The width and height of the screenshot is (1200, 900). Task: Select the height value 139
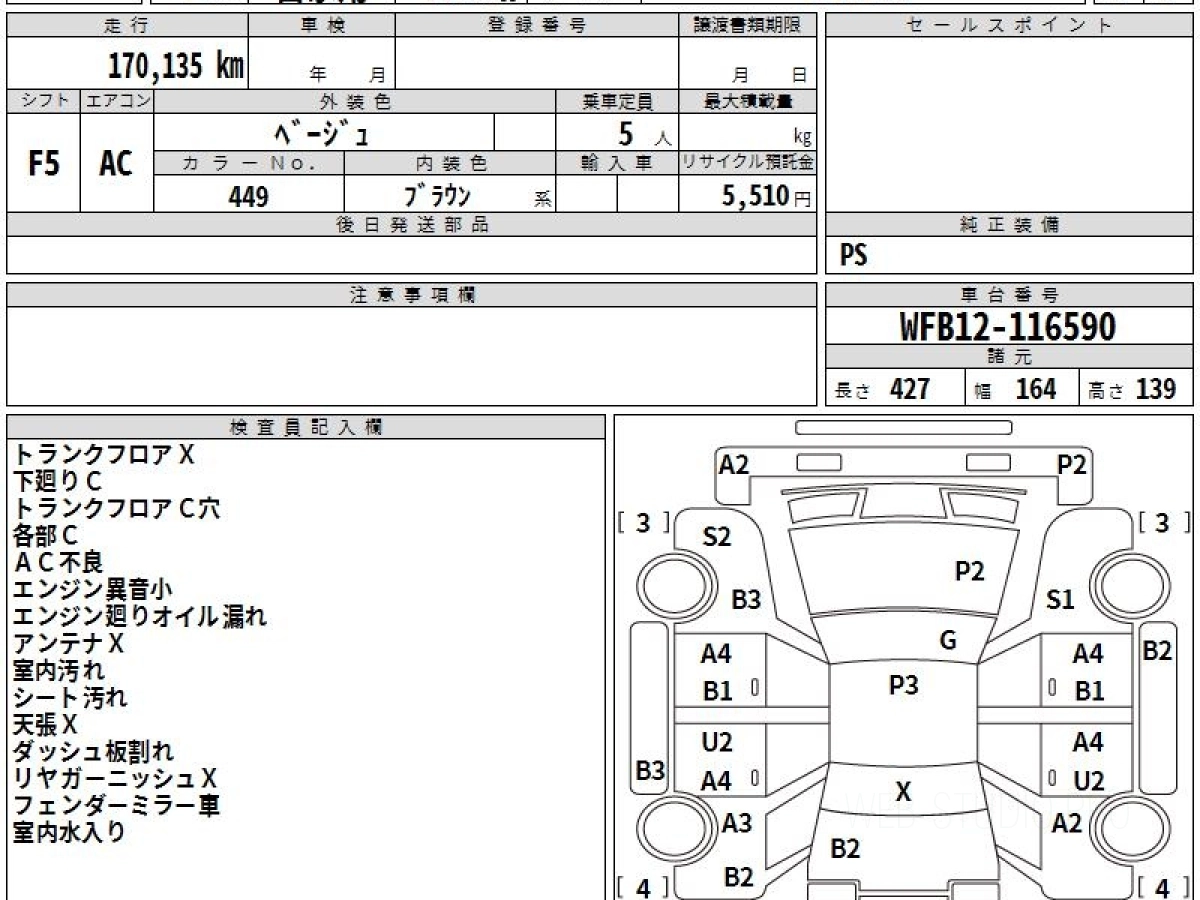click(x=1156, y=389)
